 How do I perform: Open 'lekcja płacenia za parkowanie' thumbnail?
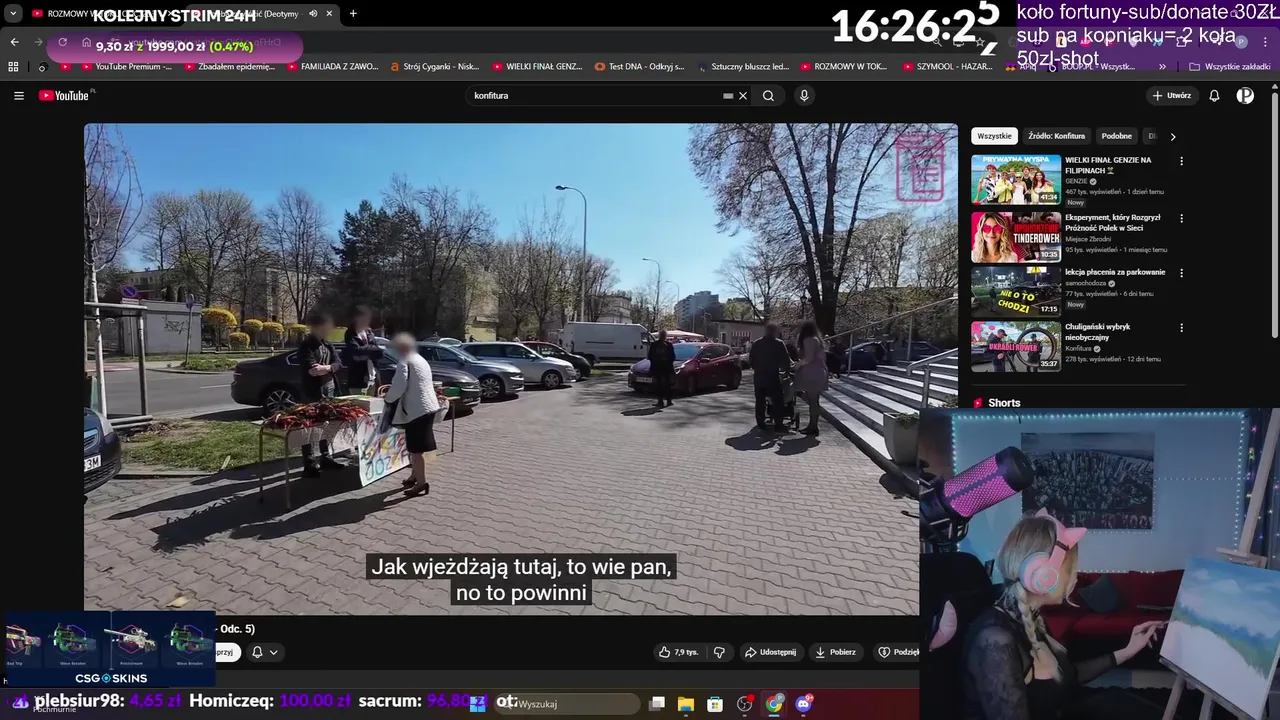1016,291
